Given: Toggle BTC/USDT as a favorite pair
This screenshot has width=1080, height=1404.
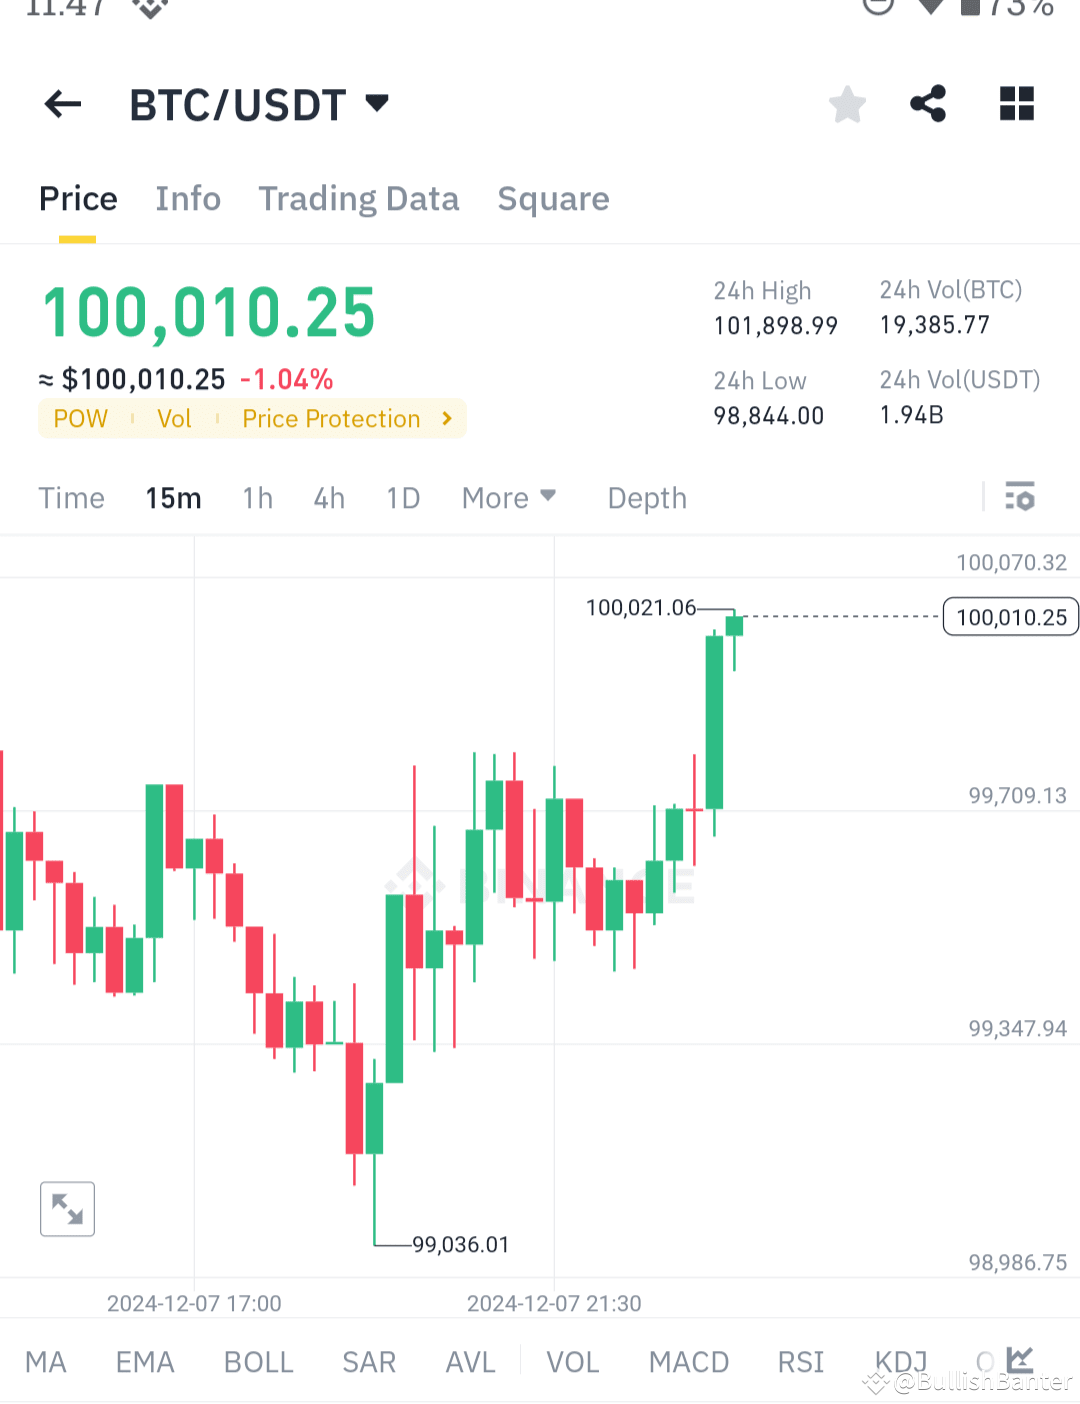Looking at the screenshot, I should pos(847,103).
